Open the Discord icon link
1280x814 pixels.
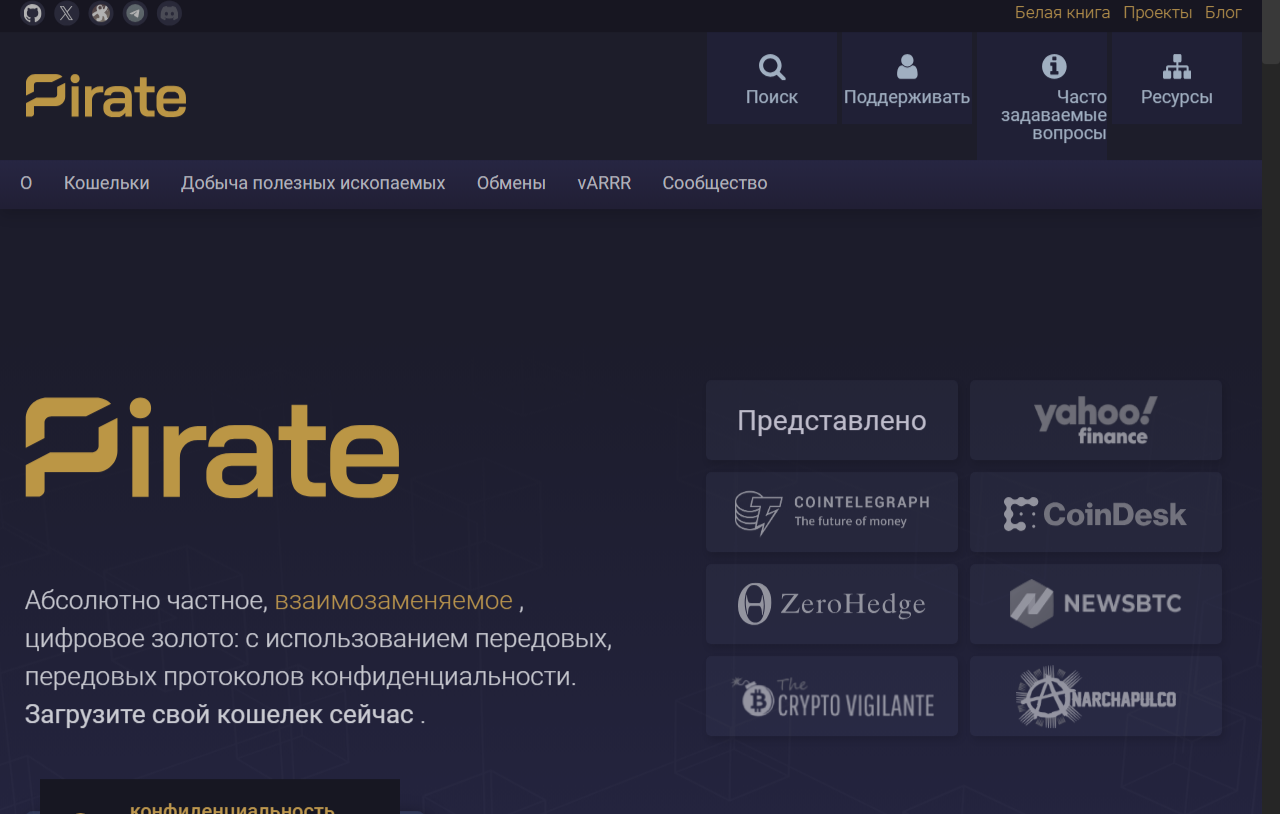coord(169,13)
